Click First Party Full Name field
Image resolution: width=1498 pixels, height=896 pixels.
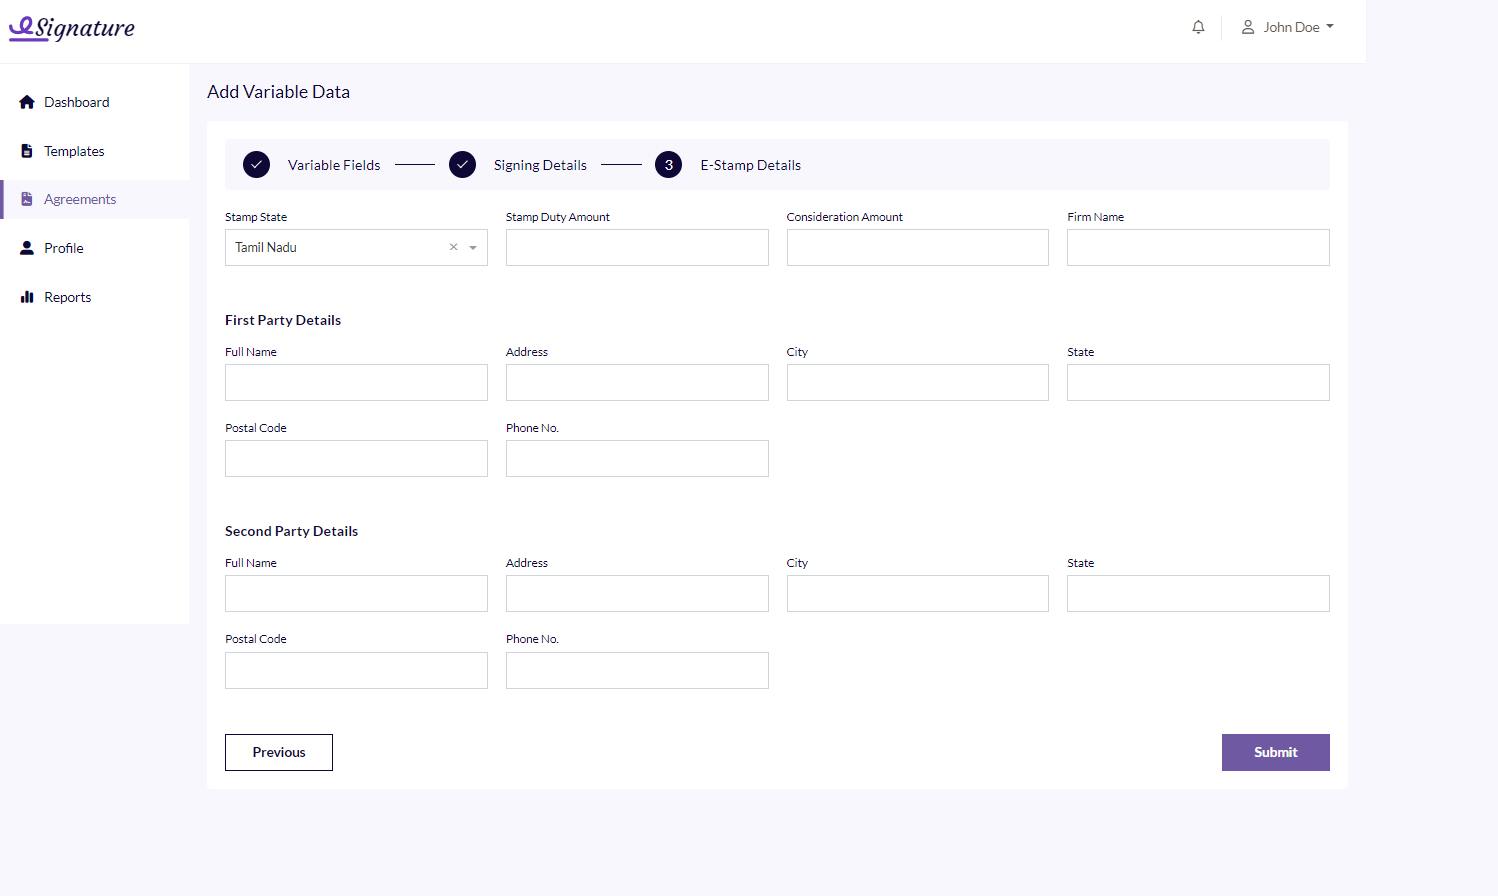tap(356, 383)
